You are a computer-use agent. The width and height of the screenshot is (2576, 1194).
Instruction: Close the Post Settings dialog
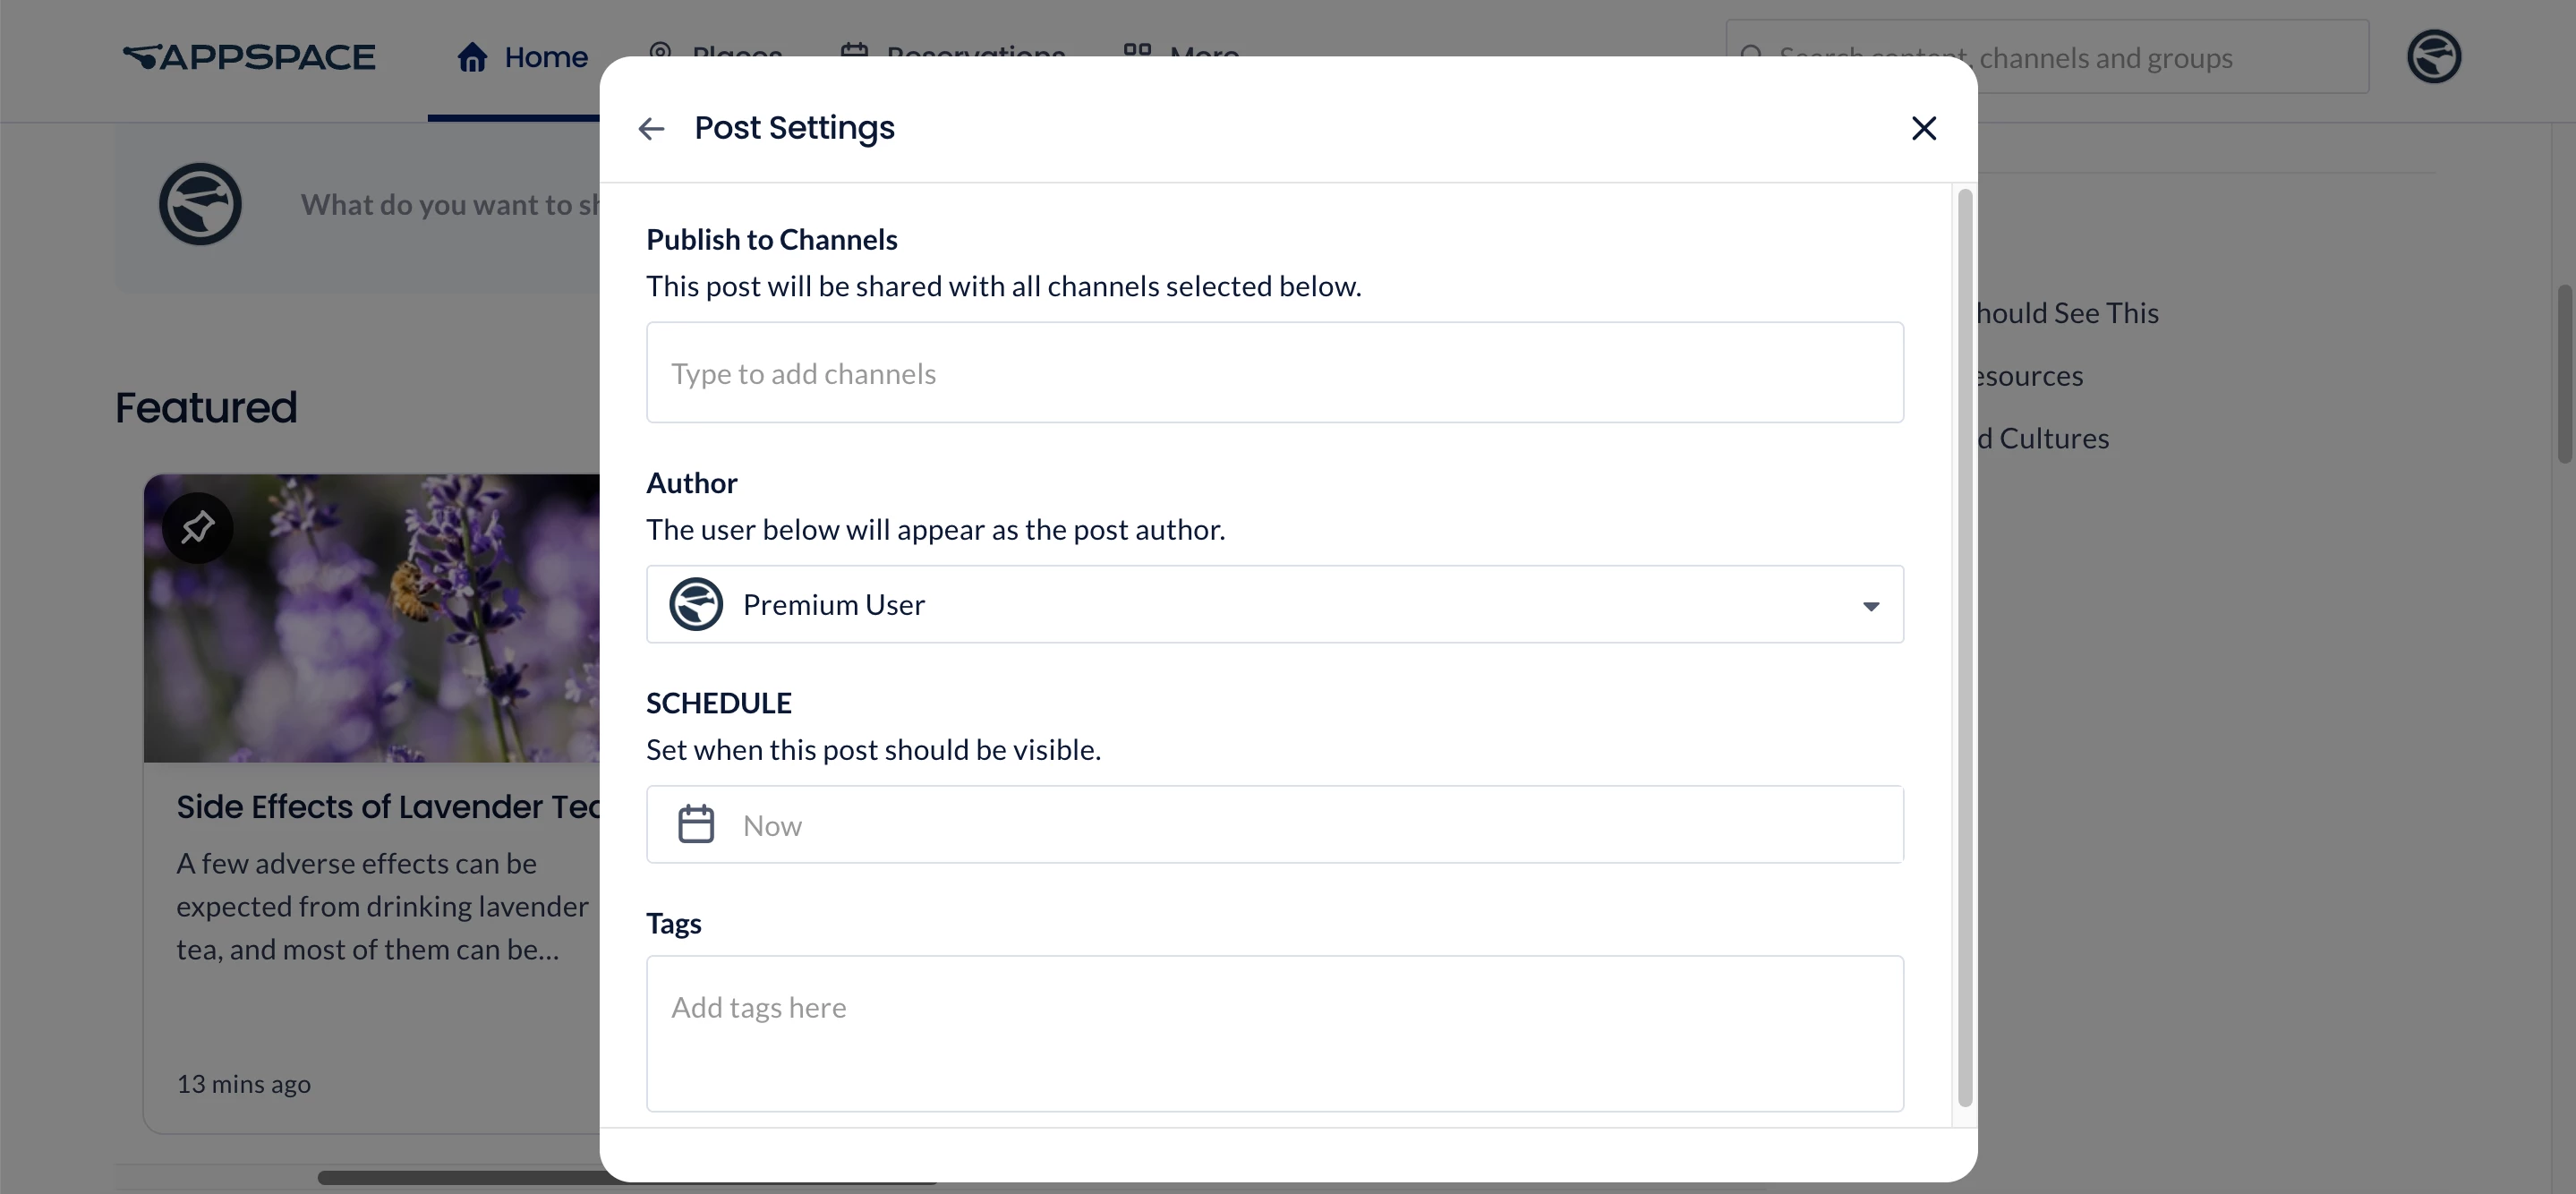[1923, 128]
